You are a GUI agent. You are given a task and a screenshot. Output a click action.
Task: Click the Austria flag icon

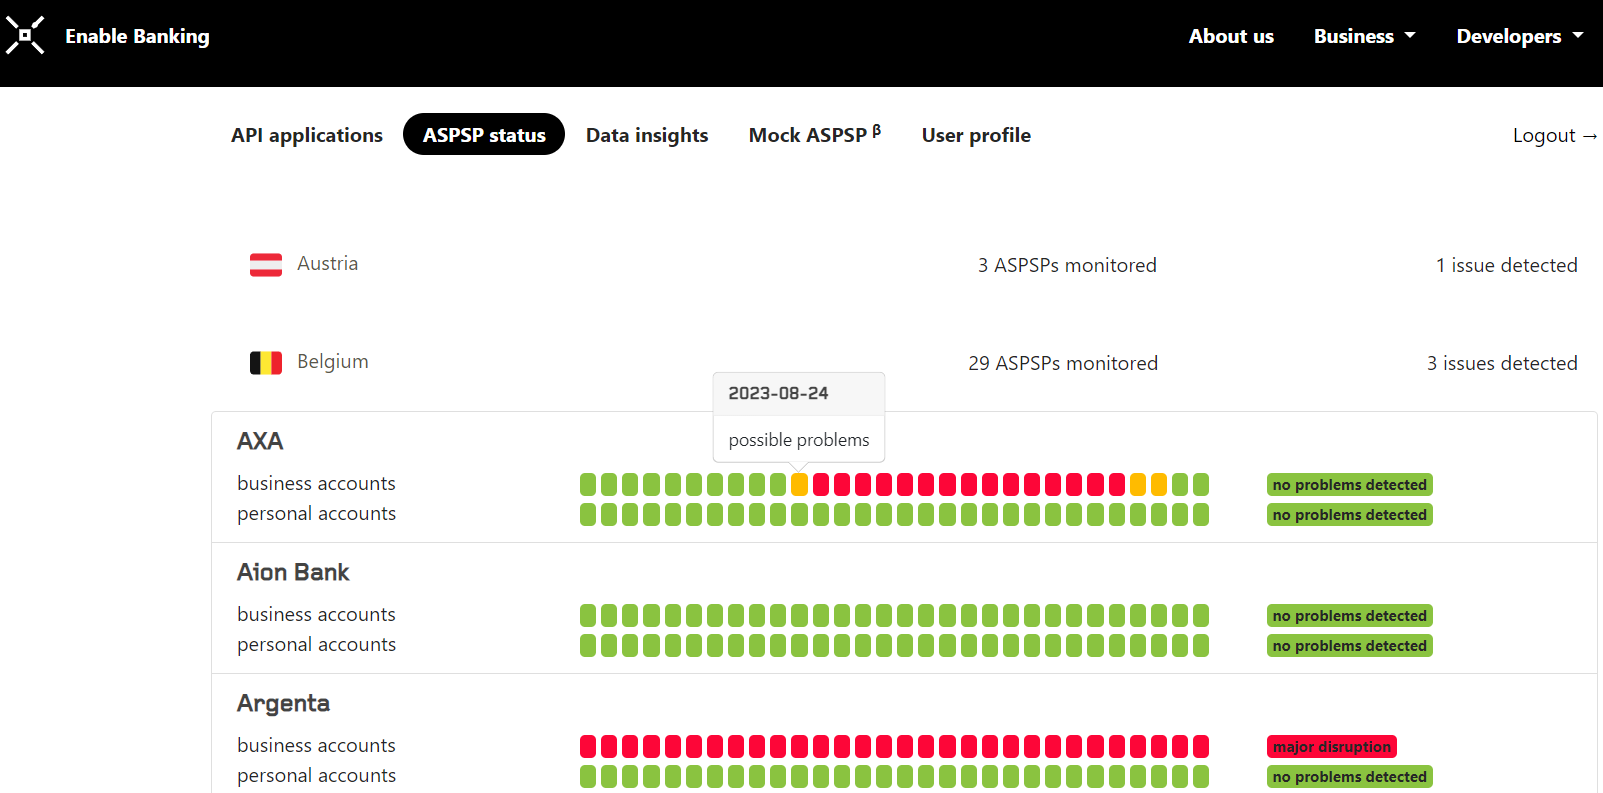(x=266, y=264)
